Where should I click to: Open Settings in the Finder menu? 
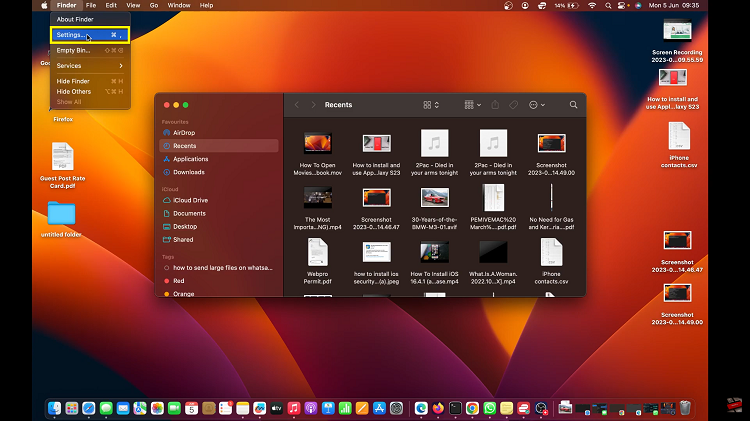(90, 35)
